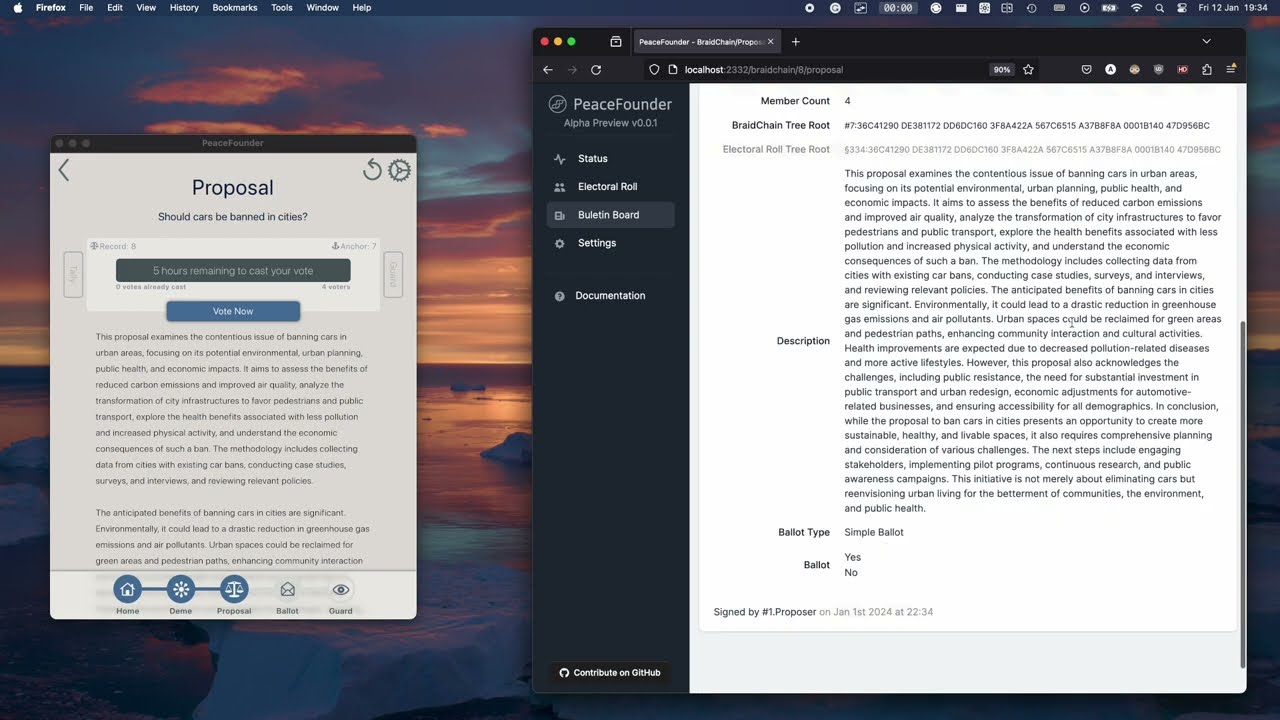Open the History menu
1280x720 pixels.
(184, 7)
